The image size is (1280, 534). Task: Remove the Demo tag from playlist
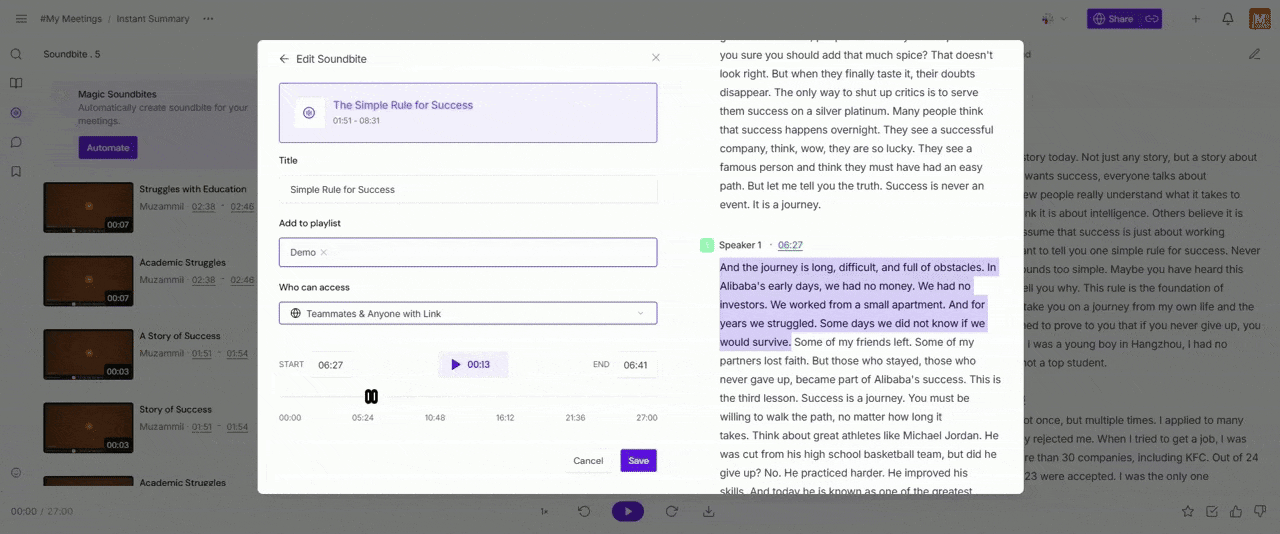[x=323, y=253]
